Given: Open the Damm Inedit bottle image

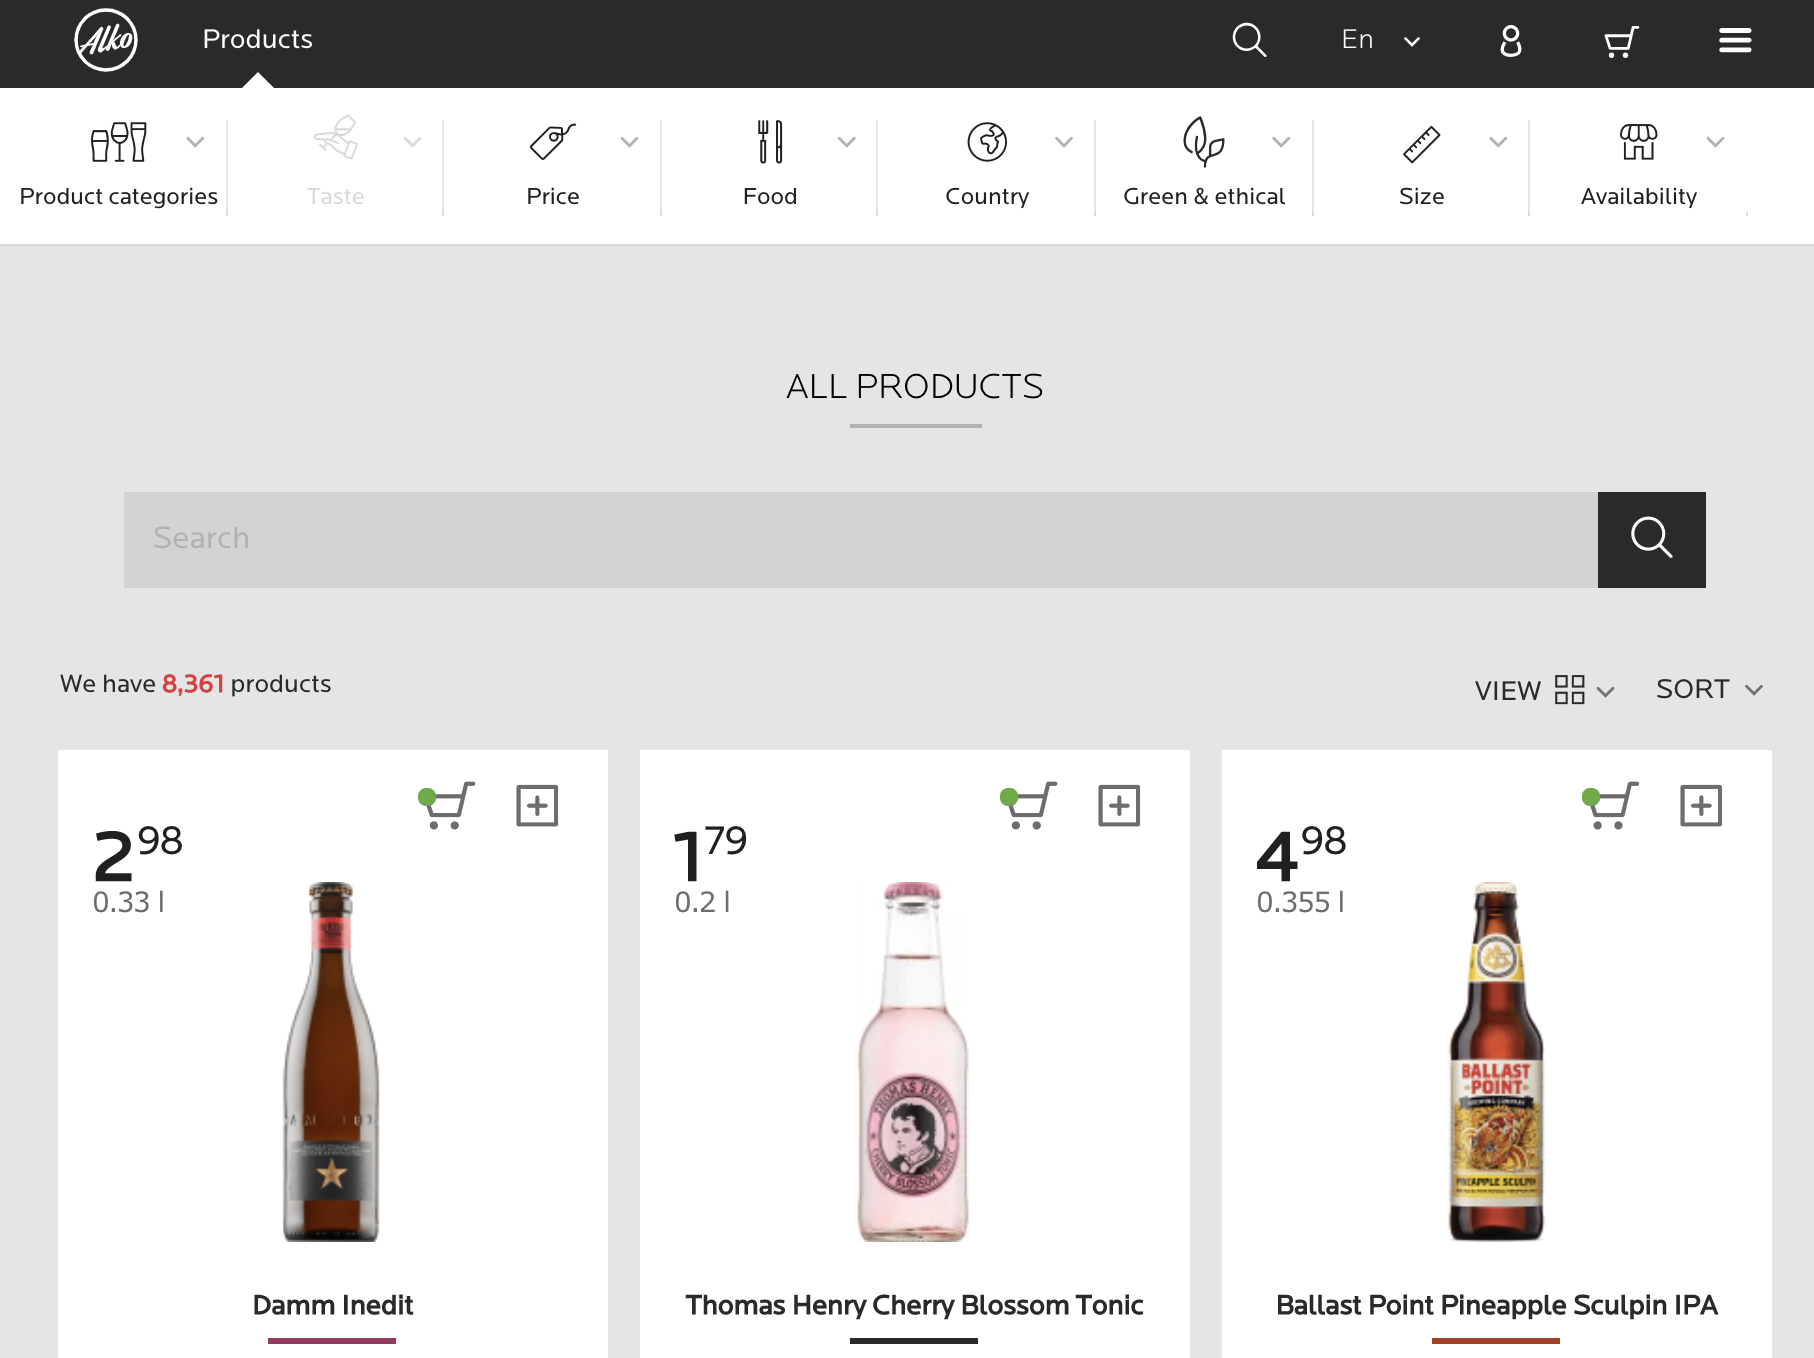Looking at the screenshot, I should [x=331, y=1061].
